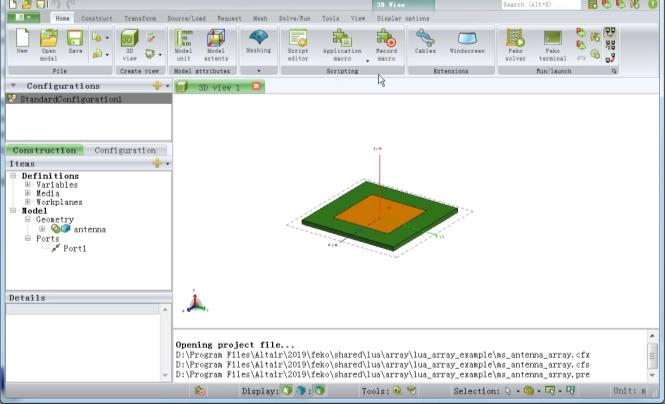665x404 pixels.
Task: Launch the Feko terminal
Action: [553, 41]
